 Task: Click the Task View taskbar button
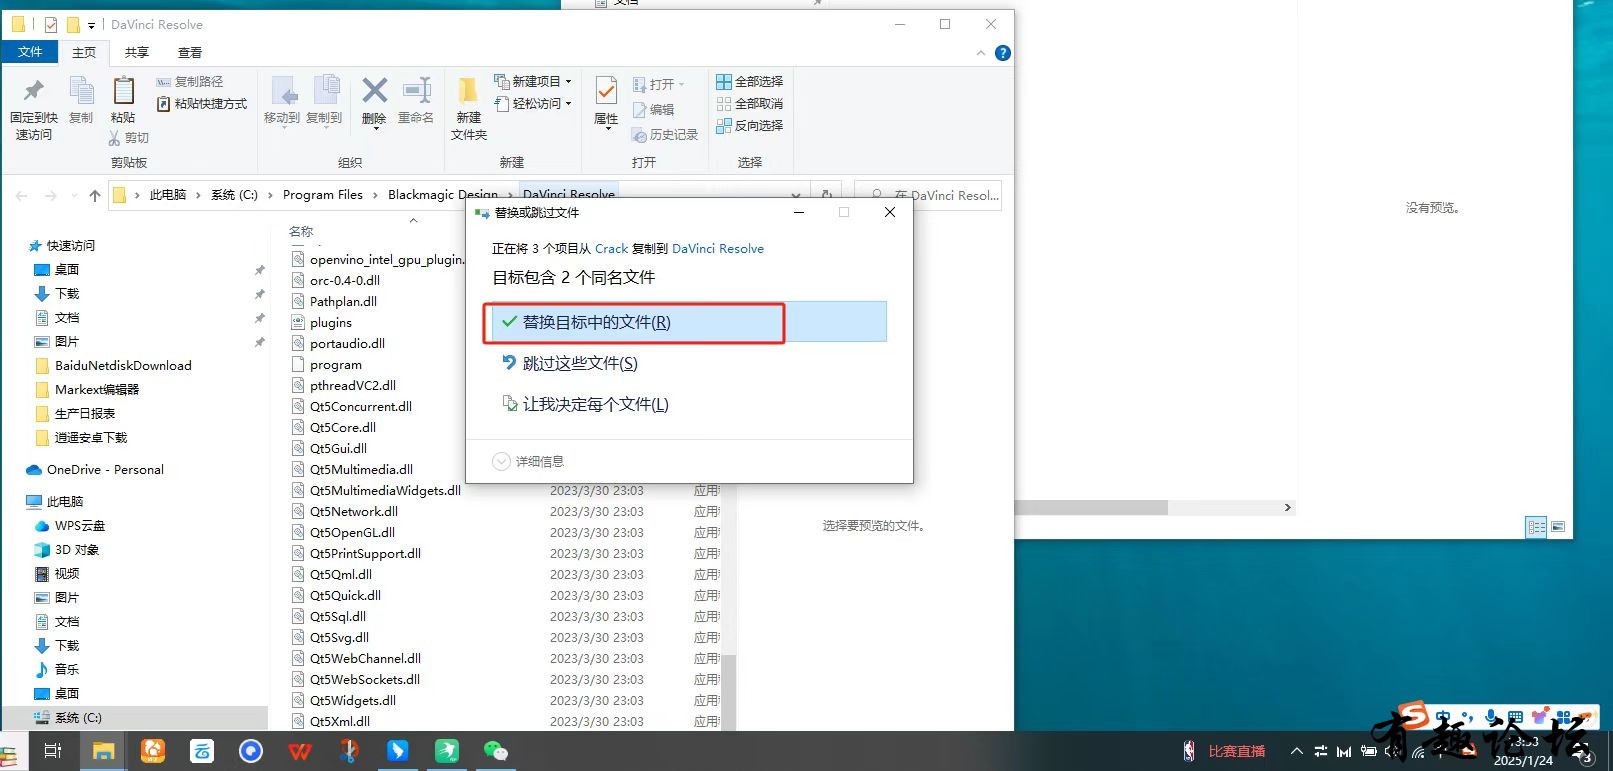point(53,751)
